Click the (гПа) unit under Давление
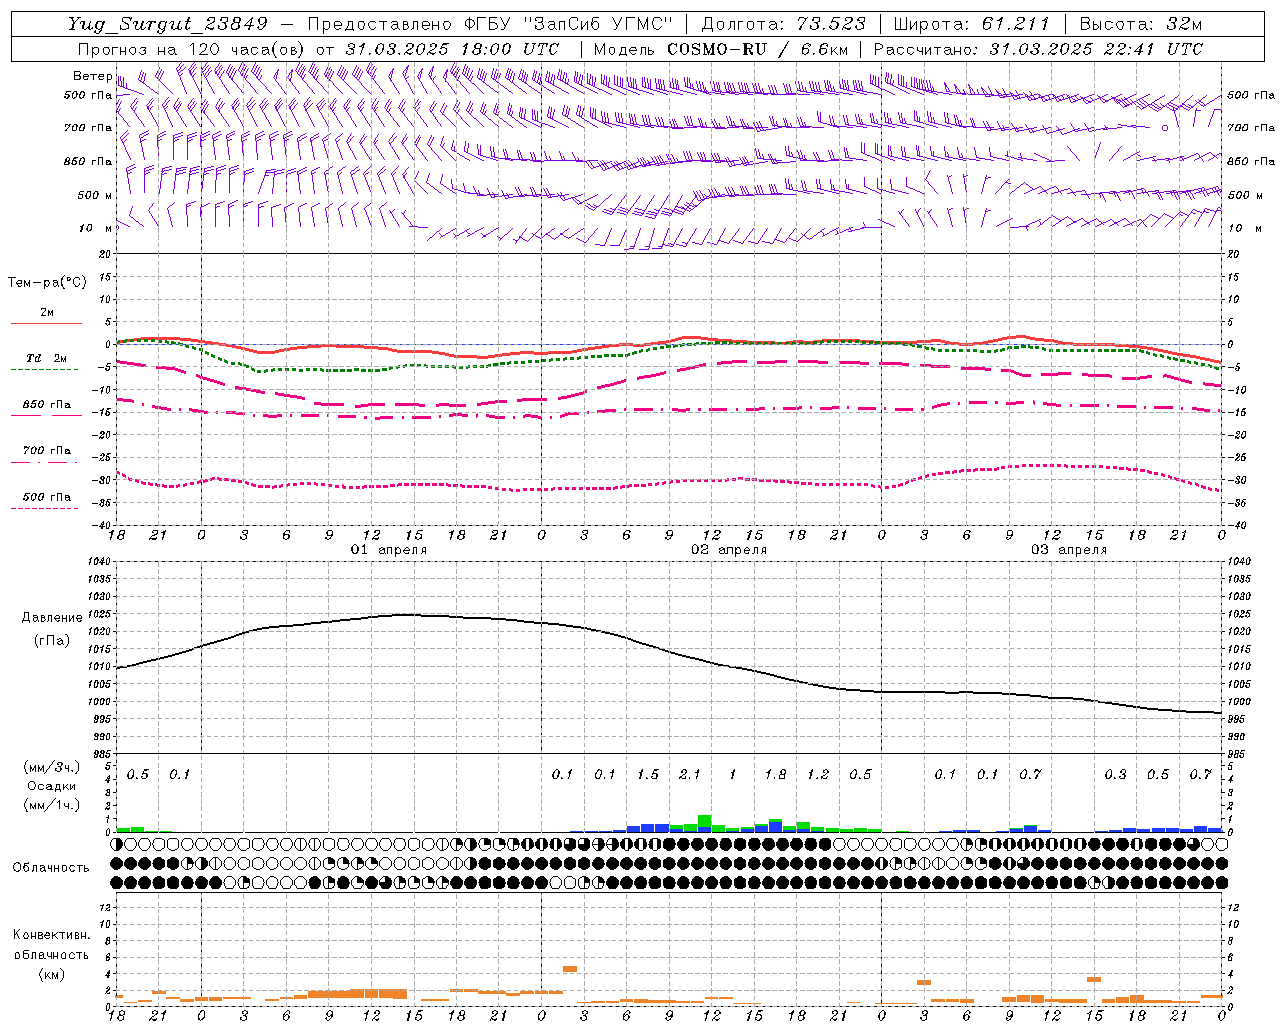This screenshot has width=1280, height=1024. [52, 641]
